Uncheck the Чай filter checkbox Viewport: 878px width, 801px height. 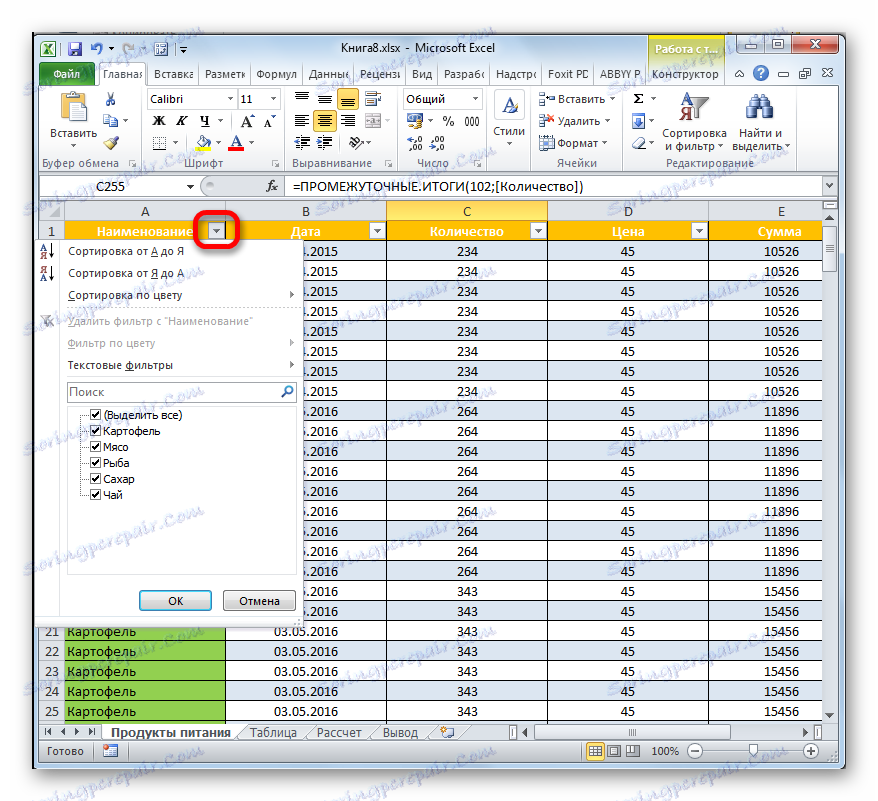(95, 494)
